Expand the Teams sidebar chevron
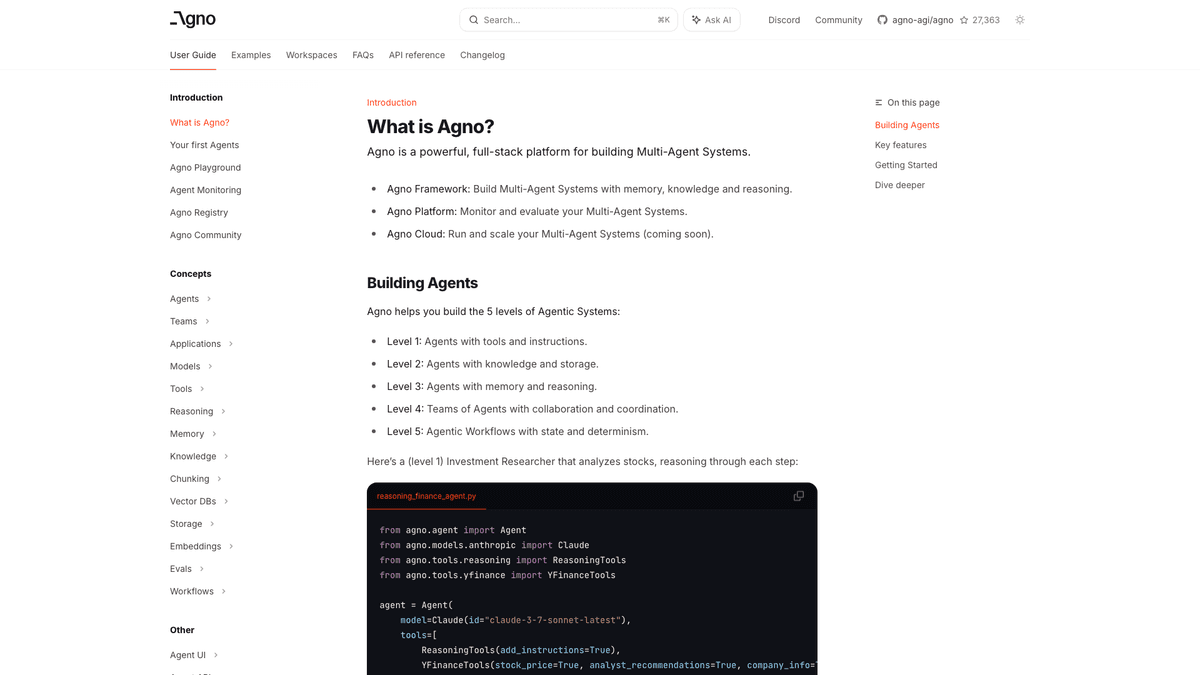The height and width of the screenshot is (675, 1200). point(207,322)
